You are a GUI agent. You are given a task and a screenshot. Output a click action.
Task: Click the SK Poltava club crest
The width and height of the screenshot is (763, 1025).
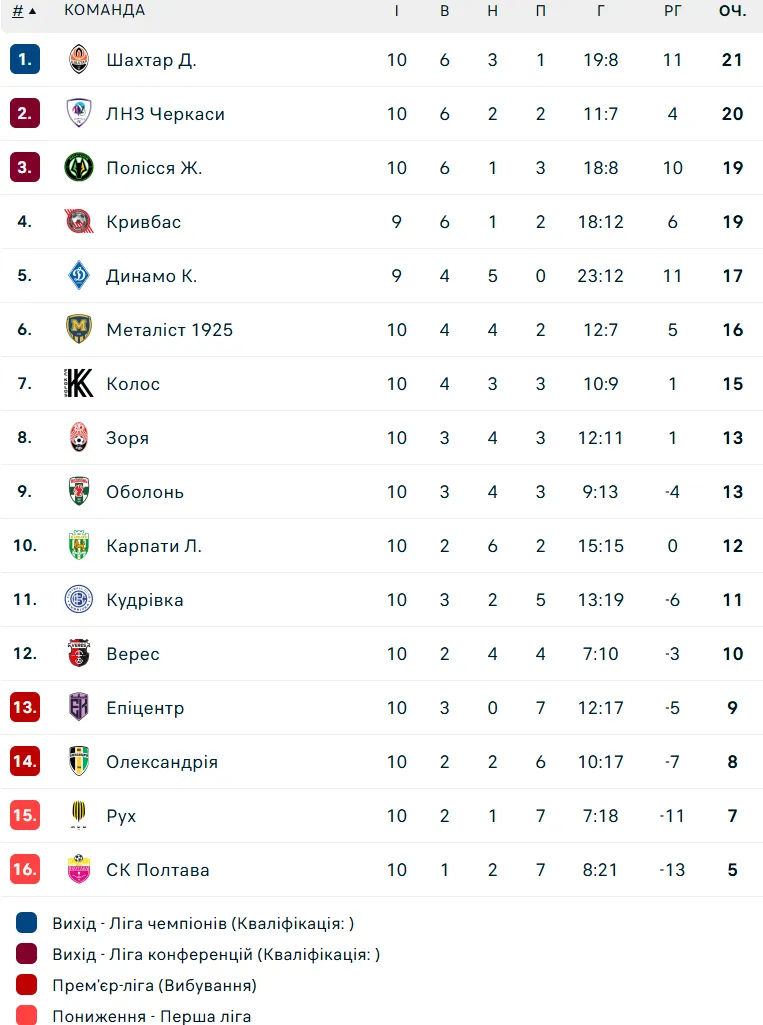coord(79,870)
